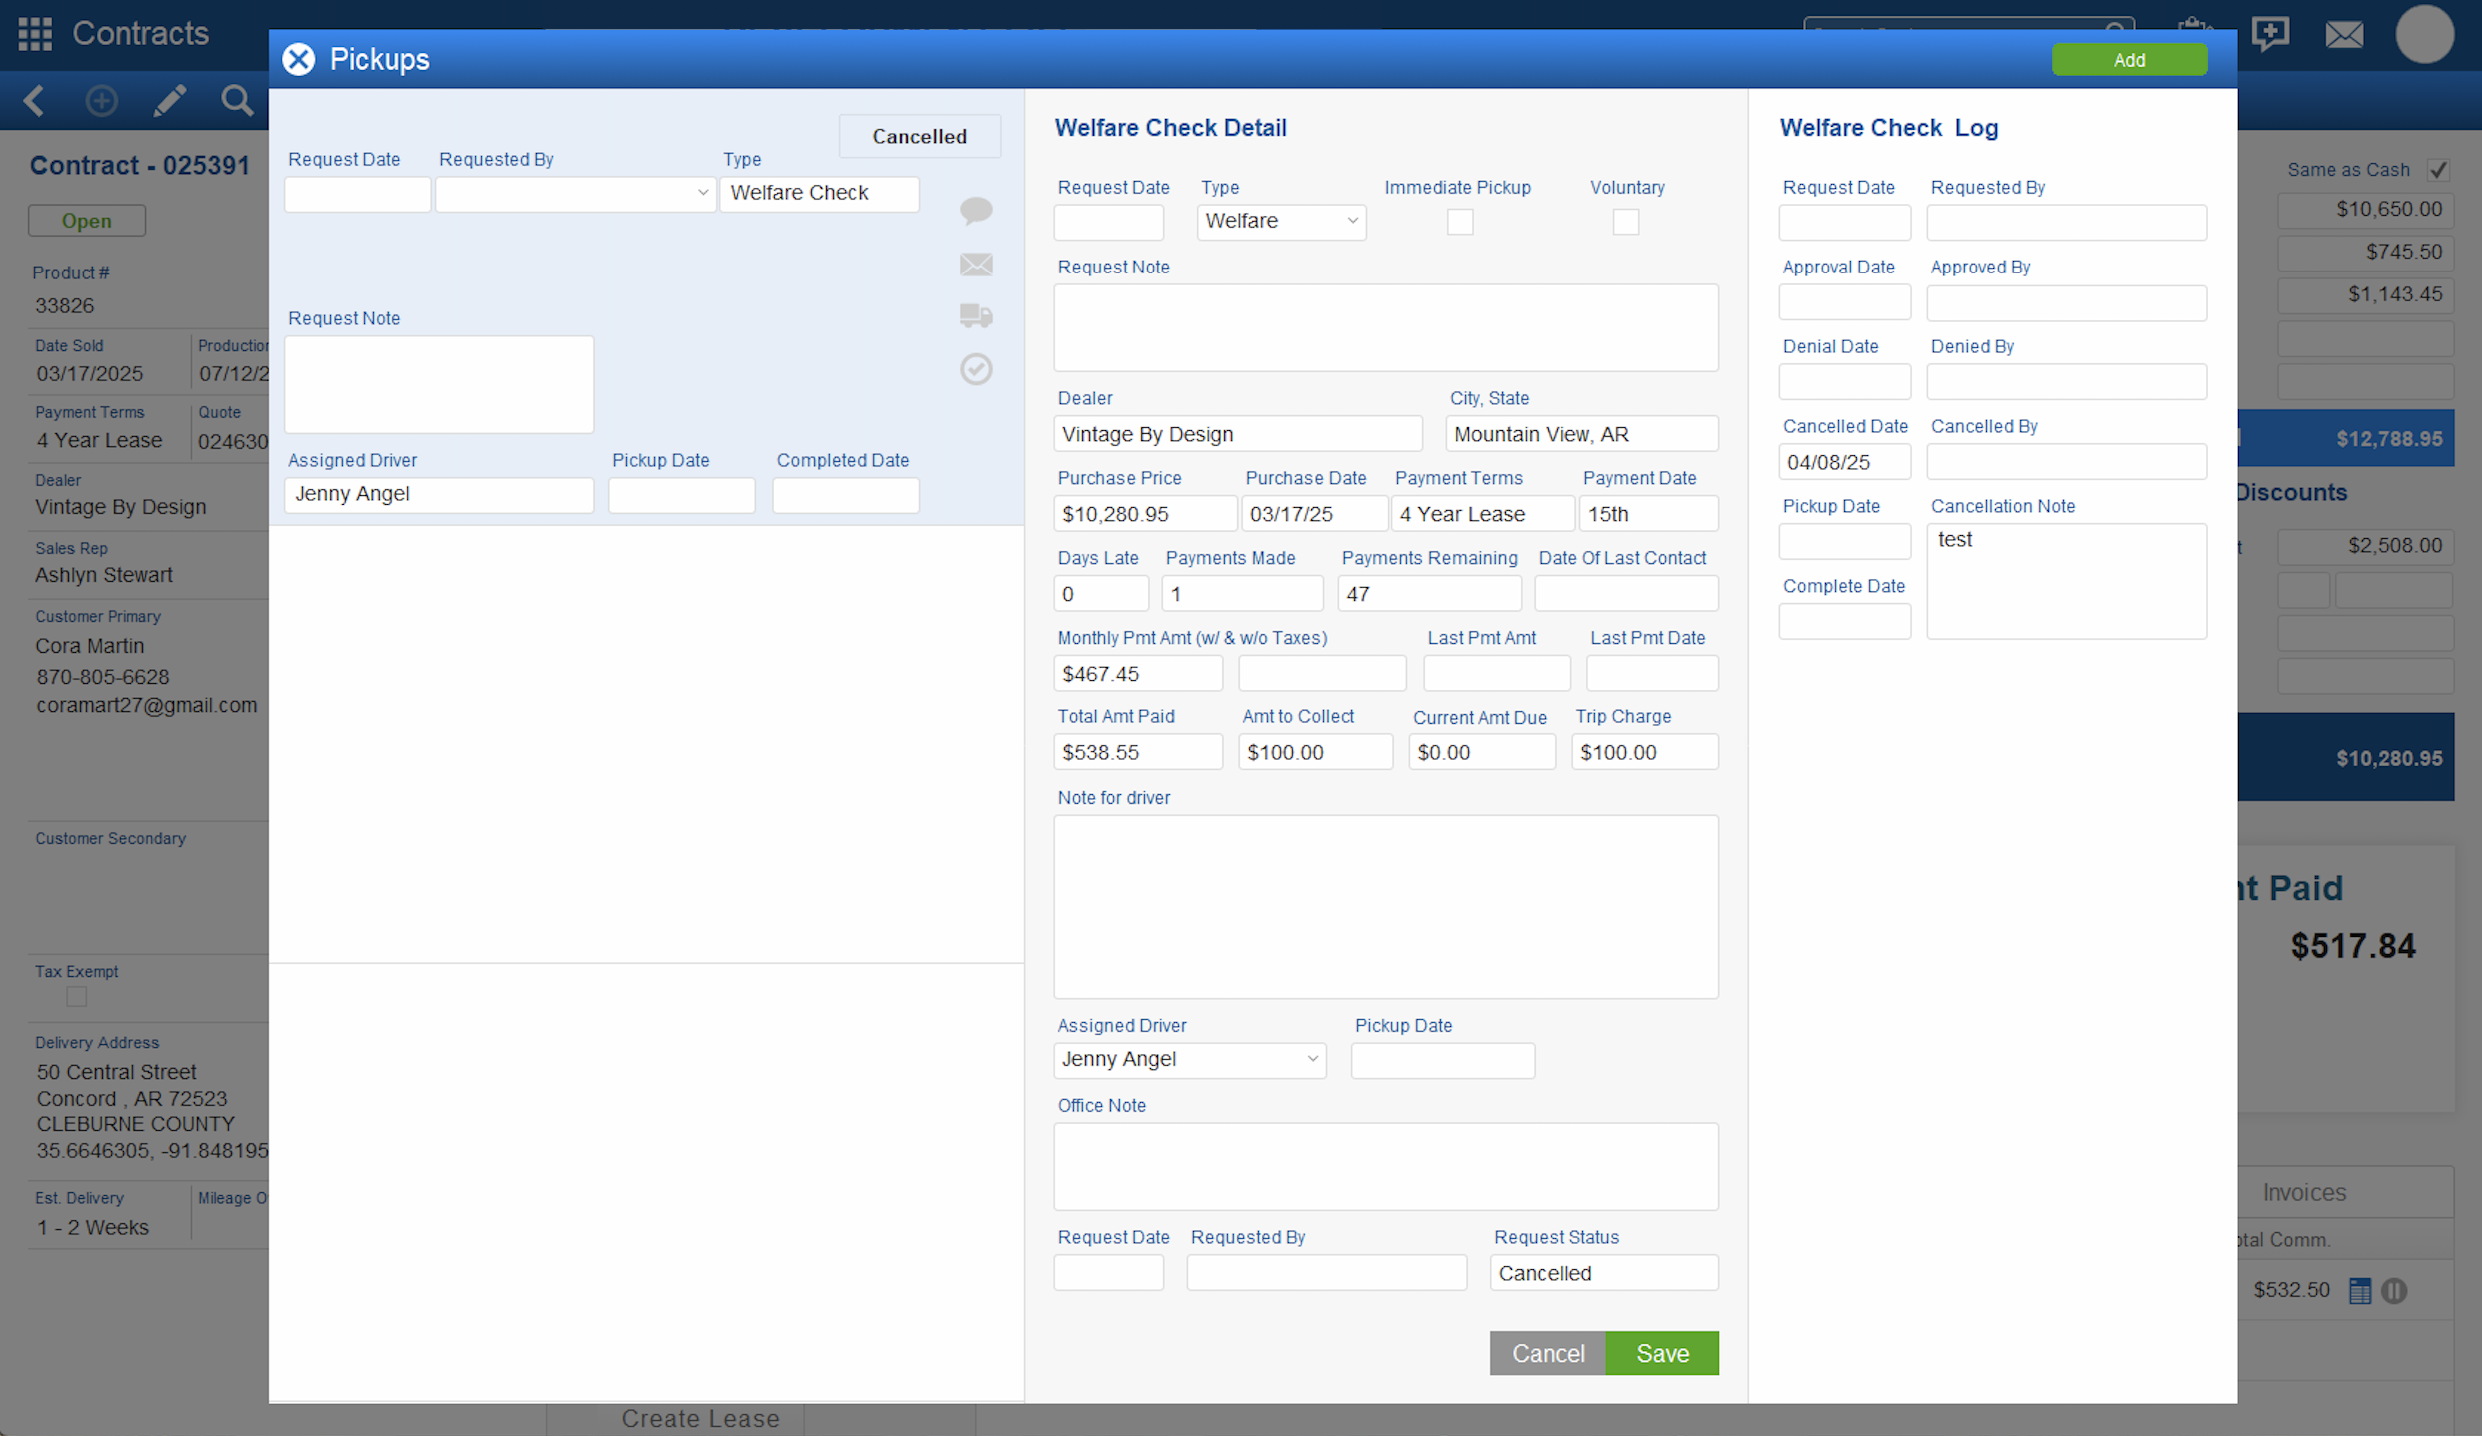This screenshot has width=2482, height=1436.
Task: Toggle the Same as Cash checkbox
Action: tap(2438, 170)
